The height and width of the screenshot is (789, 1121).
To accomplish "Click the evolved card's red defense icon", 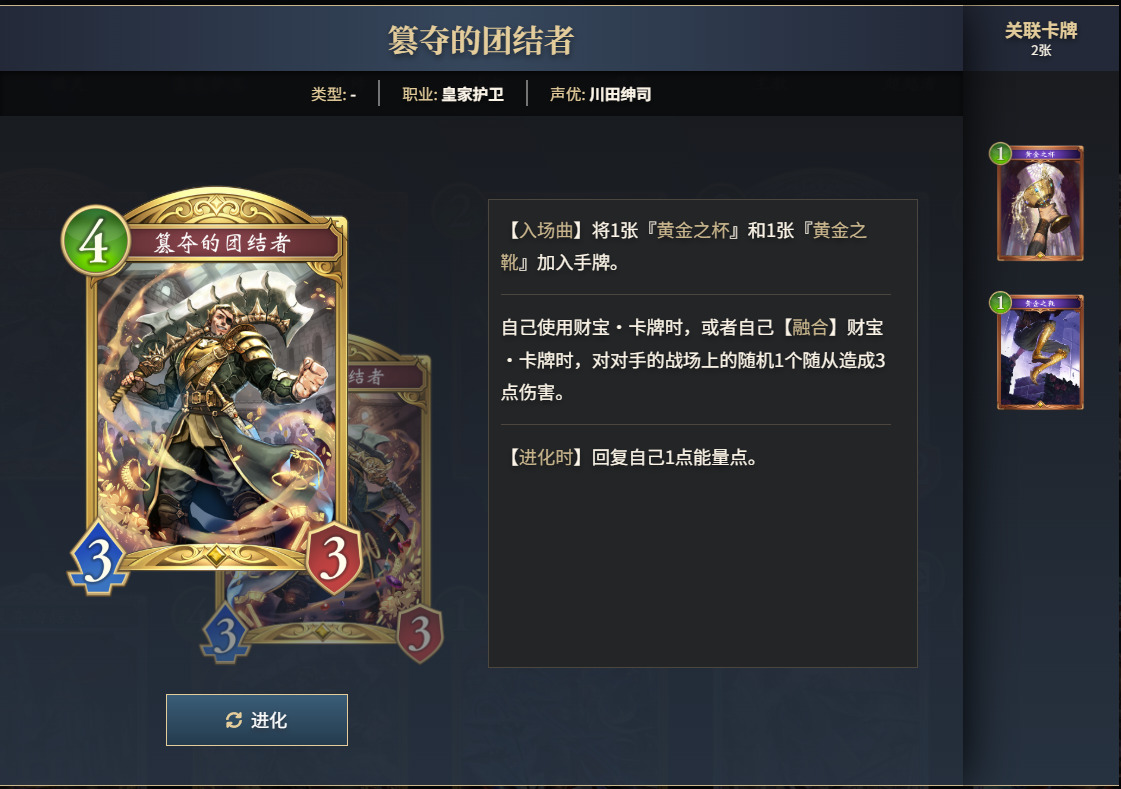I will pyautogui.click(x=420, y=633).
